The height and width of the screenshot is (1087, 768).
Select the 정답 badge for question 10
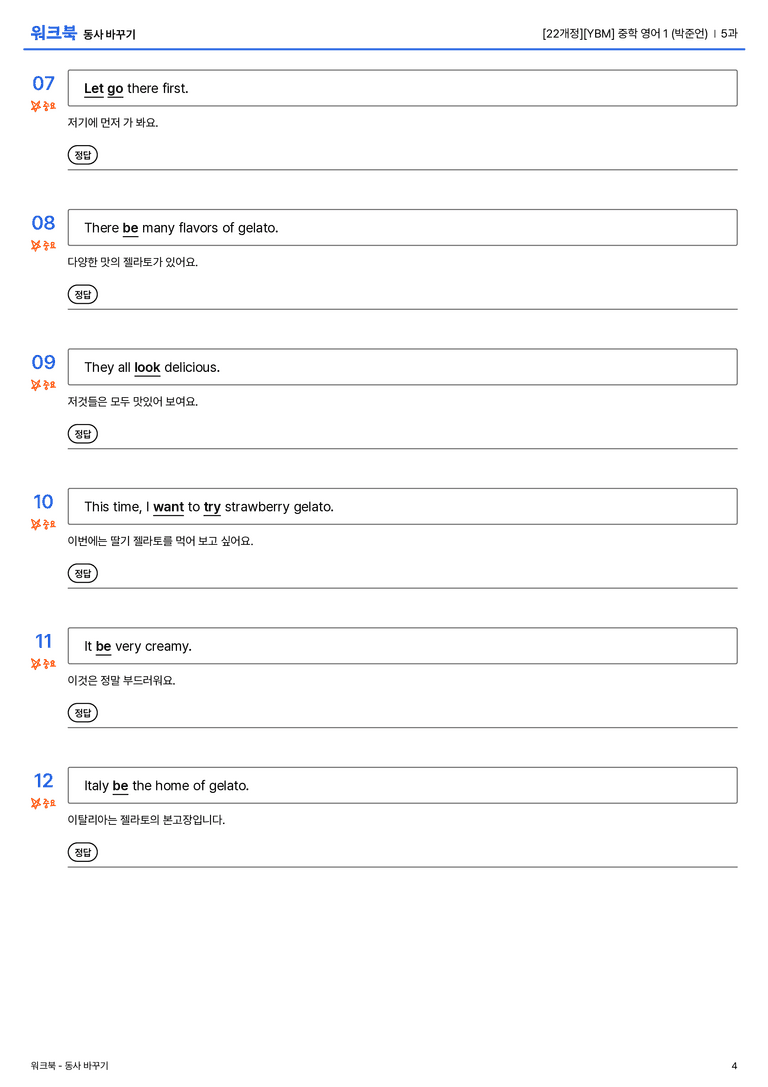point(82,573)
